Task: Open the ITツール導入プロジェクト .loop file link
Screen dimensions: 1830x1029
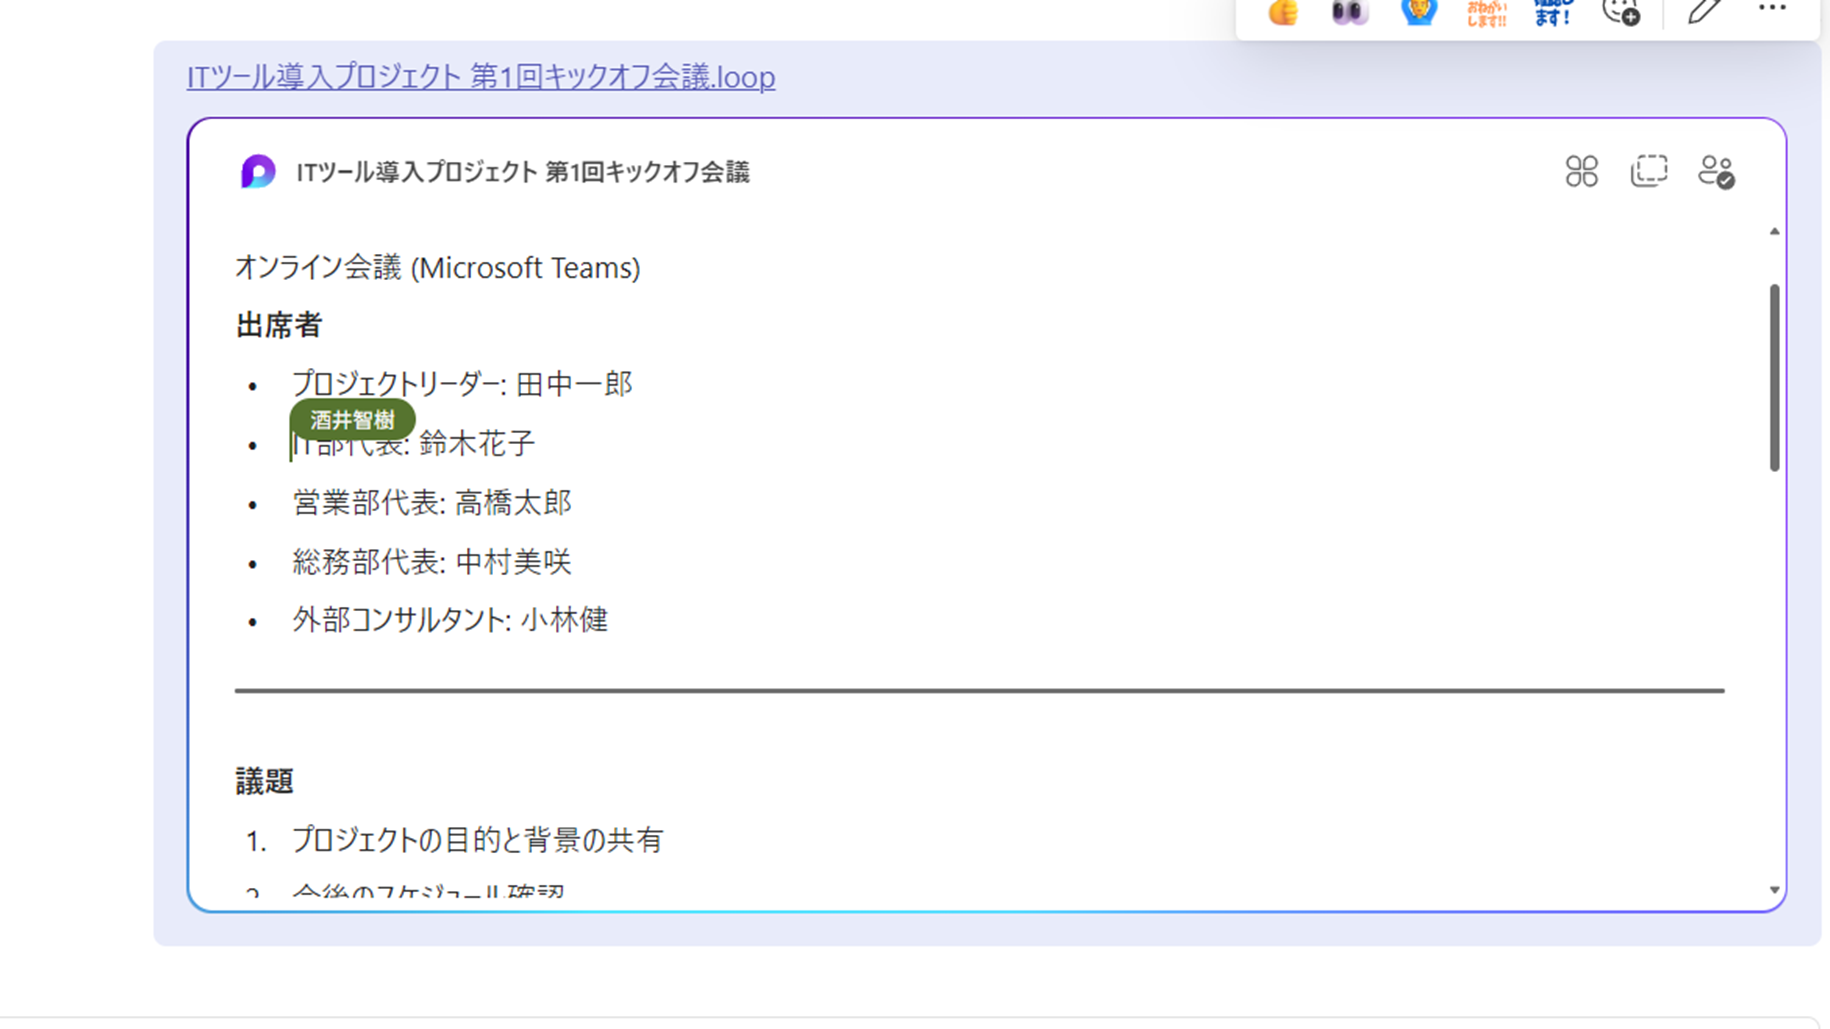Action: [x=478, y=77]
